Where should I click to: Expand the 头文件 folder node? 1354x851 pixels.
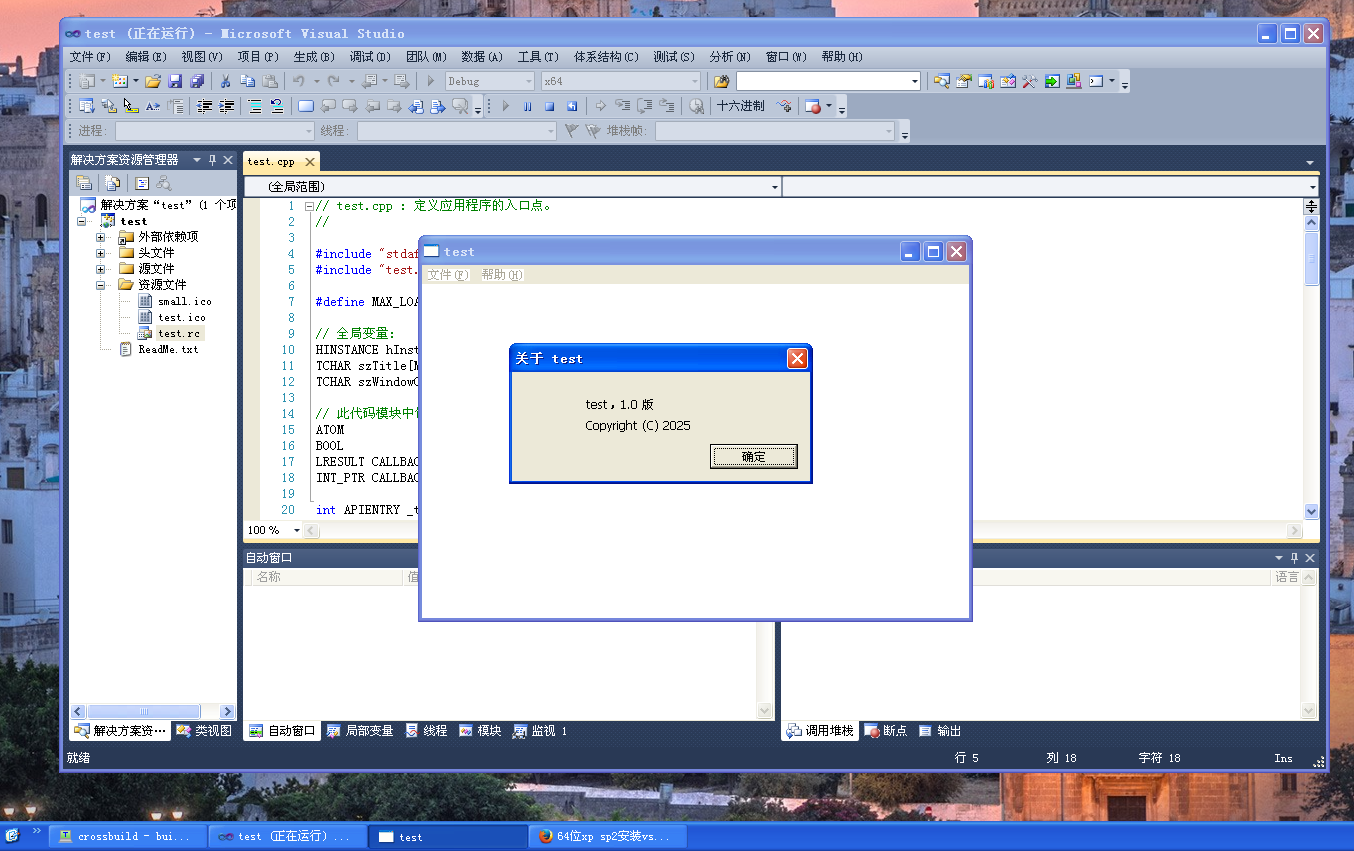point(101,253)
